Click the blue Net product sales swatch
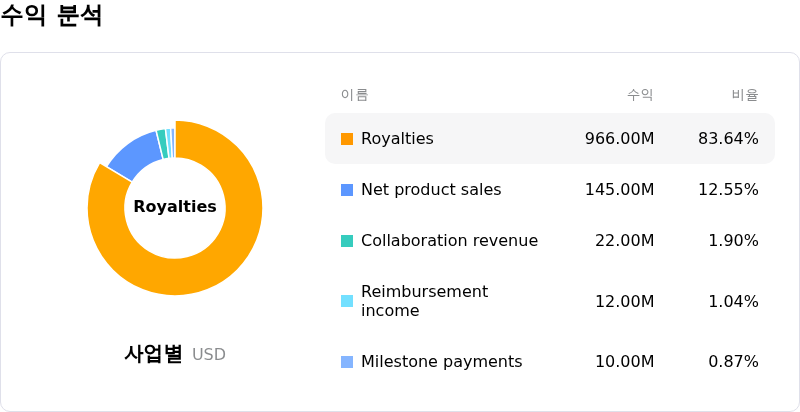Screen dimensions: 800x412 347,190
